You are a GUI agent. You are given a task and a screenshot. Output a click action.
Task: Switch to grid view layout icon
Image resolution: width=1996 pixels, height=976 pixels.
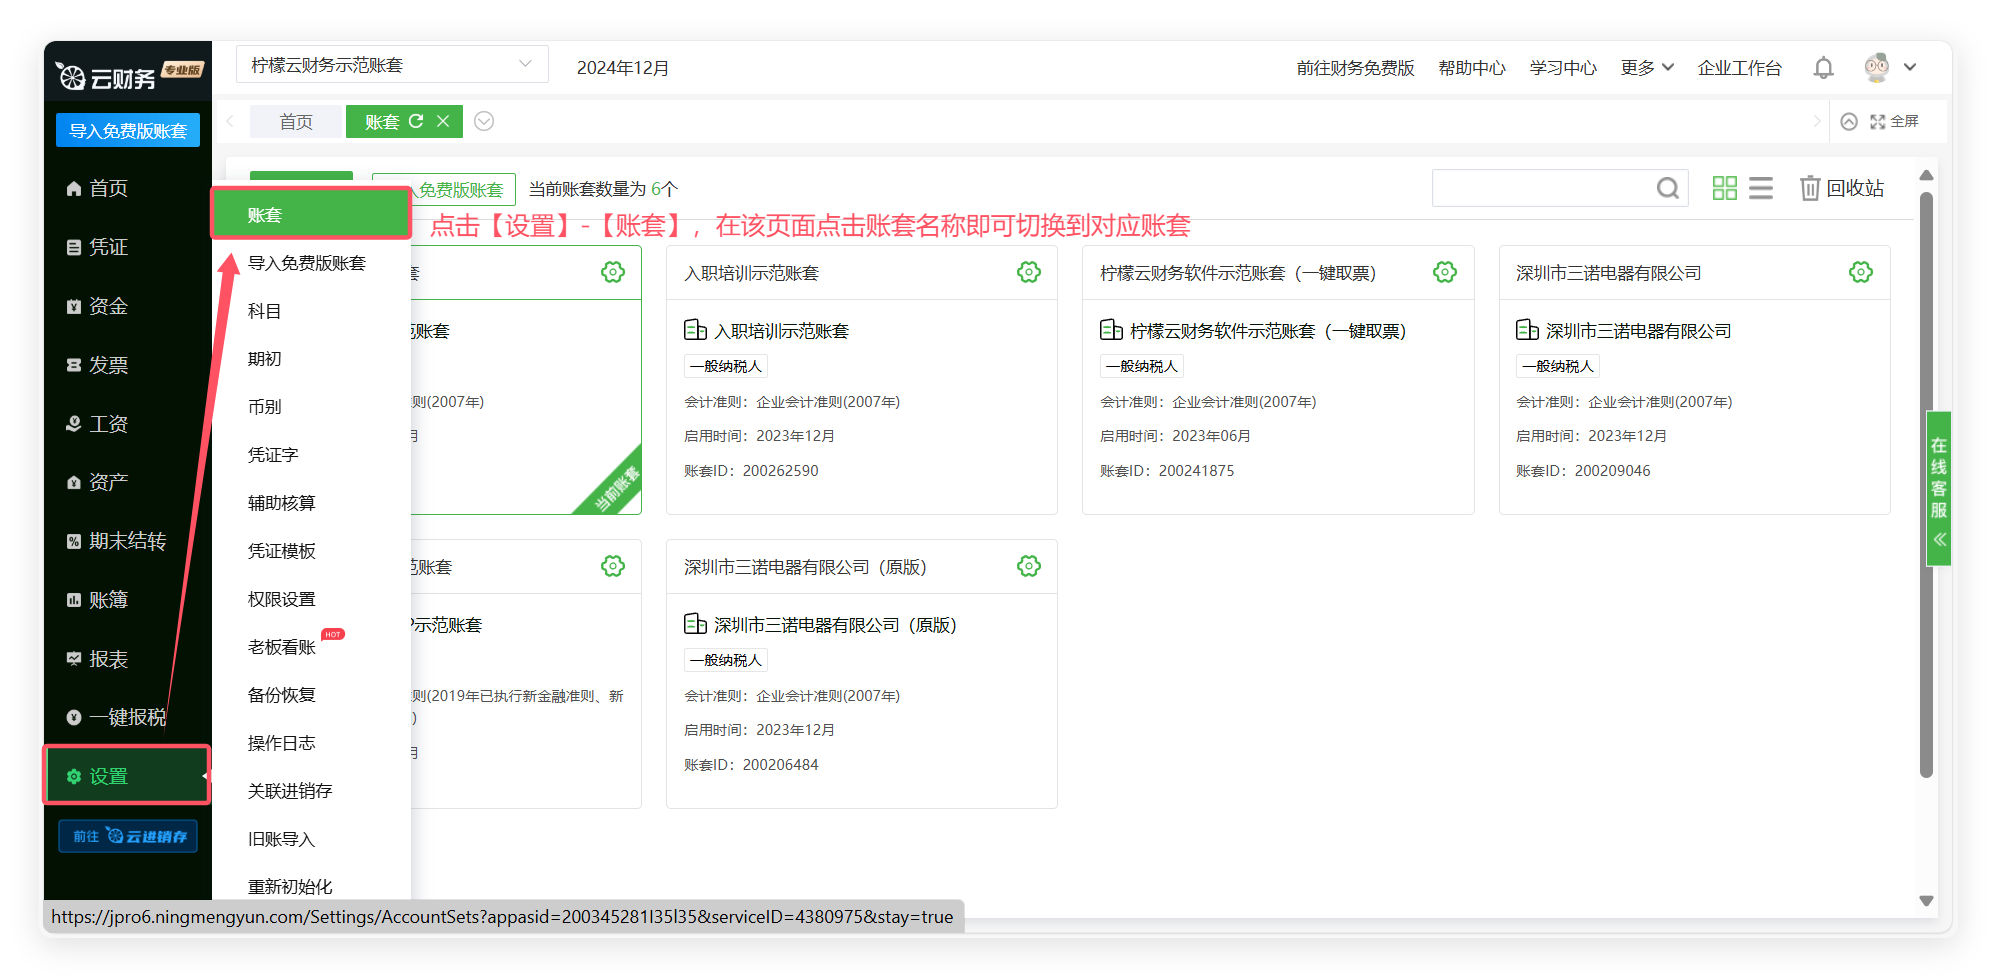pyautogui.click(x=1724, y=188)
